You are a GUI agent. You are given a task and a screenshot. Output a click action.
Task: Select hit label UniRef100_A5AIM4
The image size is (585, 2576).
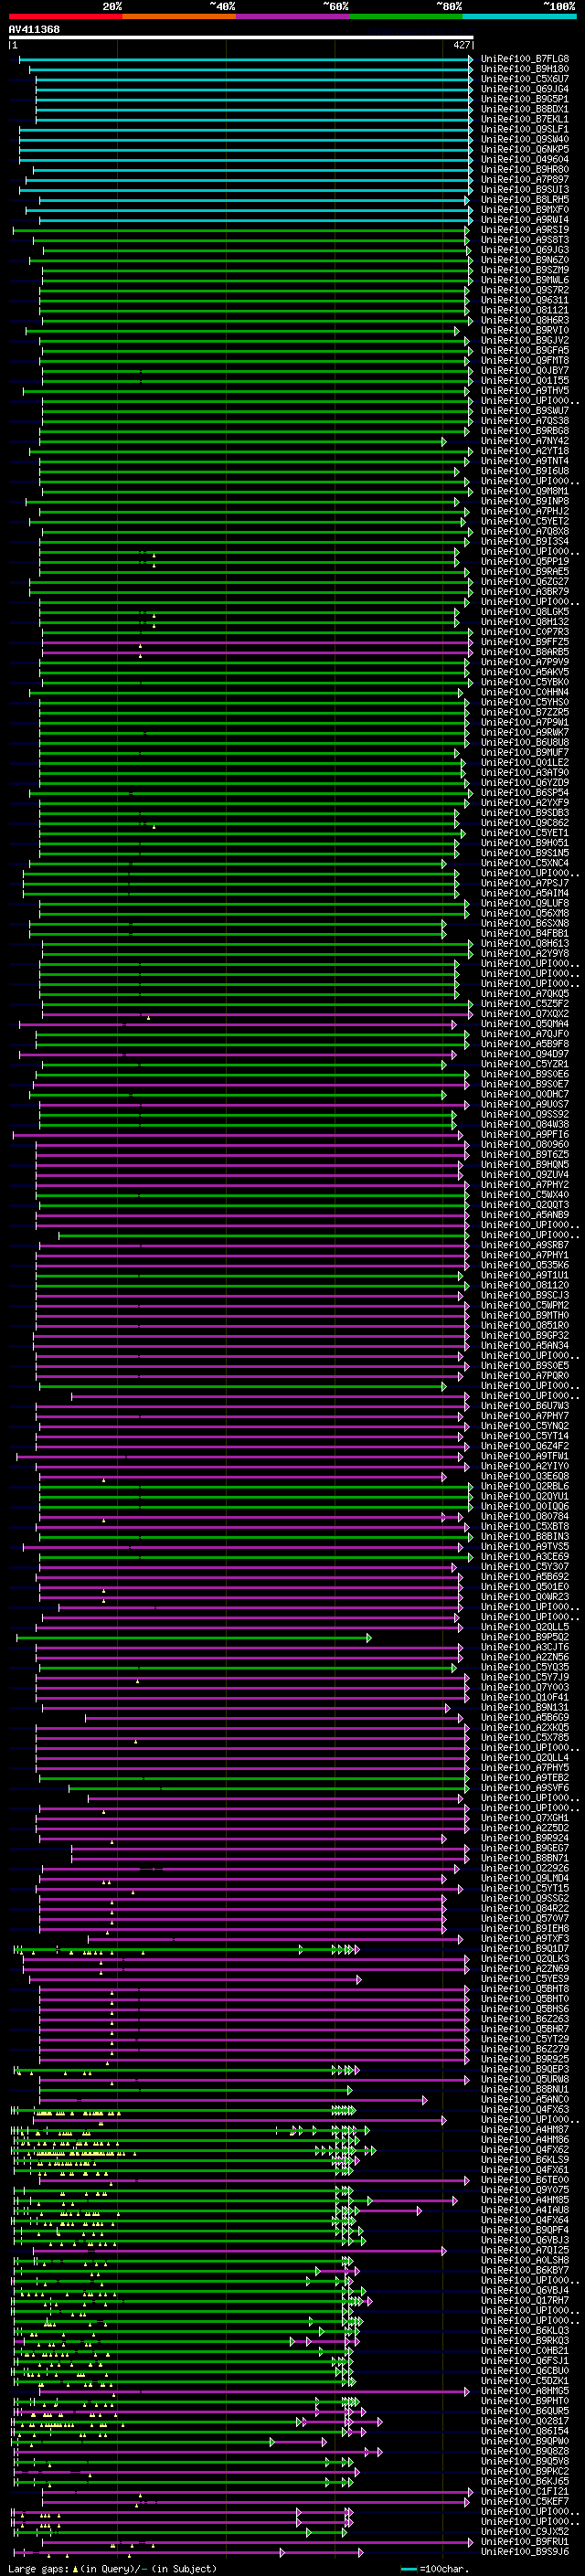click(525, 893)
